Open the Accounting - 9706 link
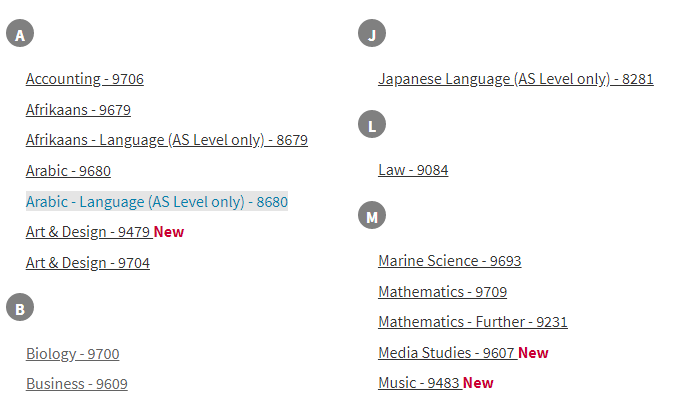 [85, 79]
